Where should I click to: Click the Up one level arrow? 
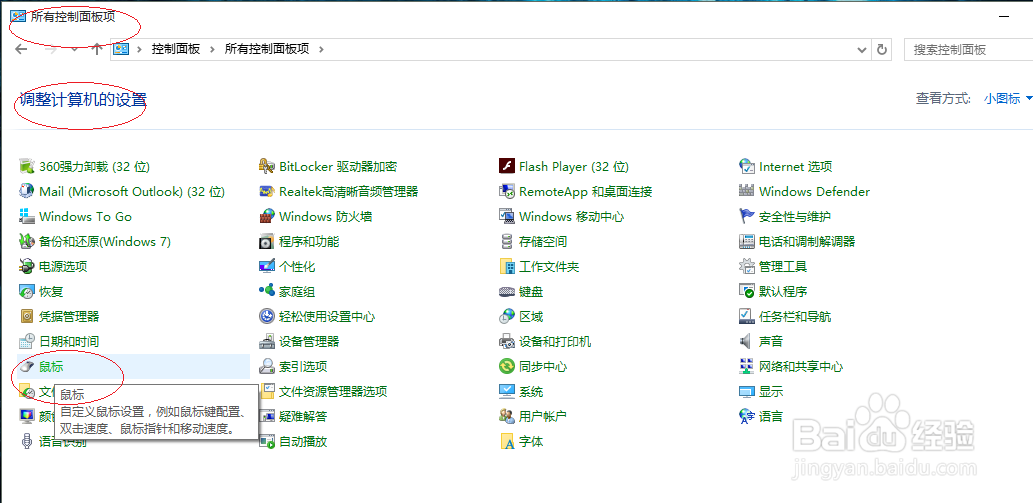pyautogui.click(x=97, y=49)
